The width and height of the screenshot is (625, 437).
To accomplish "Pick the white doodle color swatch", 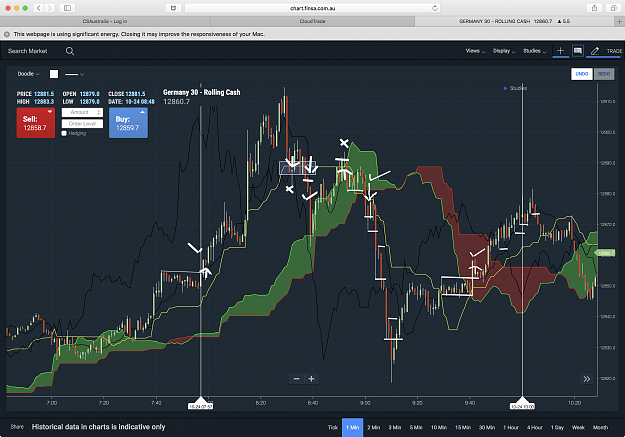I will pos(54,74).
